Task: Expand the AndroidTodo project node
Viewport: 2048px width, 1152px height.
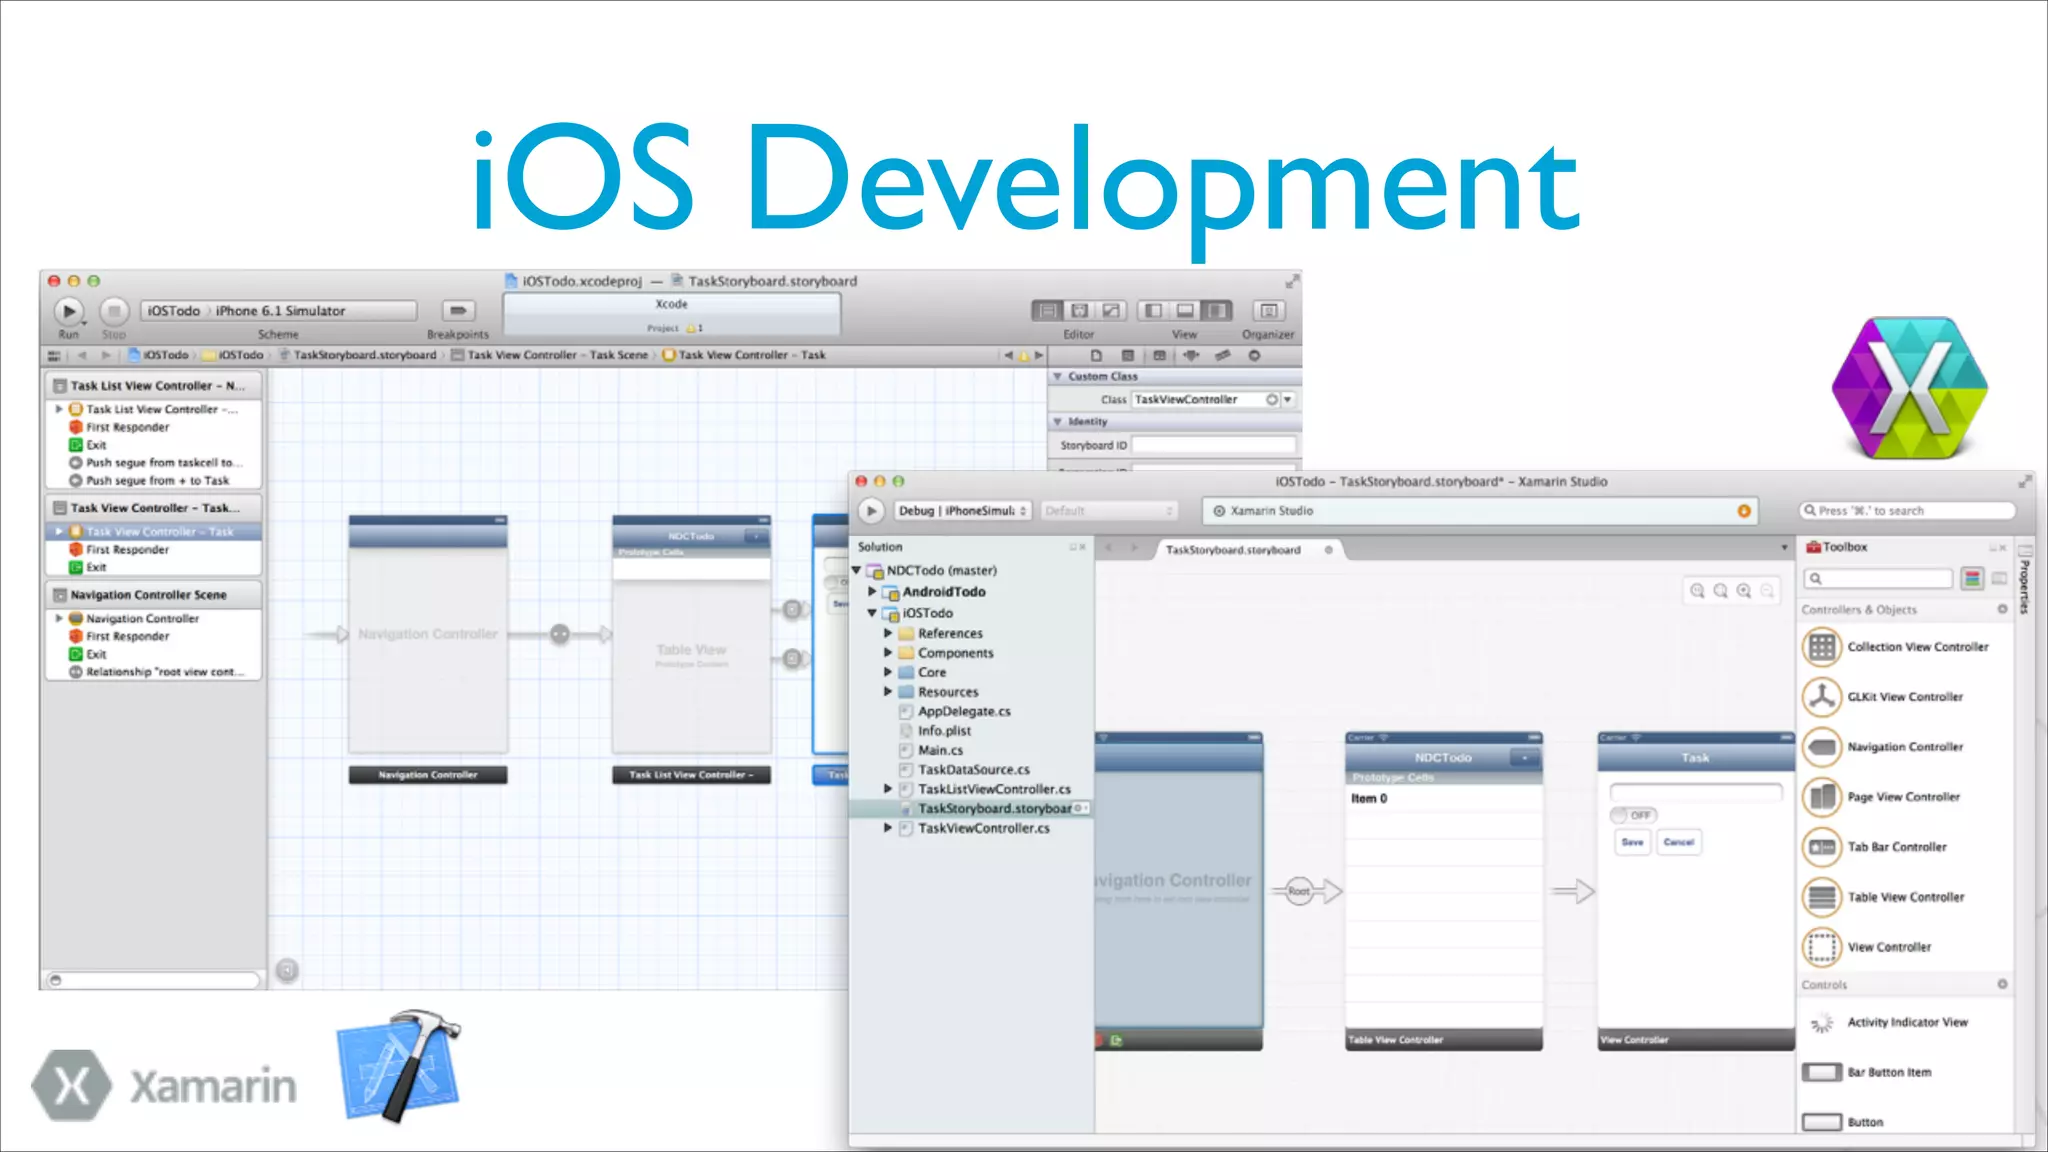Action: click(872, 592)
